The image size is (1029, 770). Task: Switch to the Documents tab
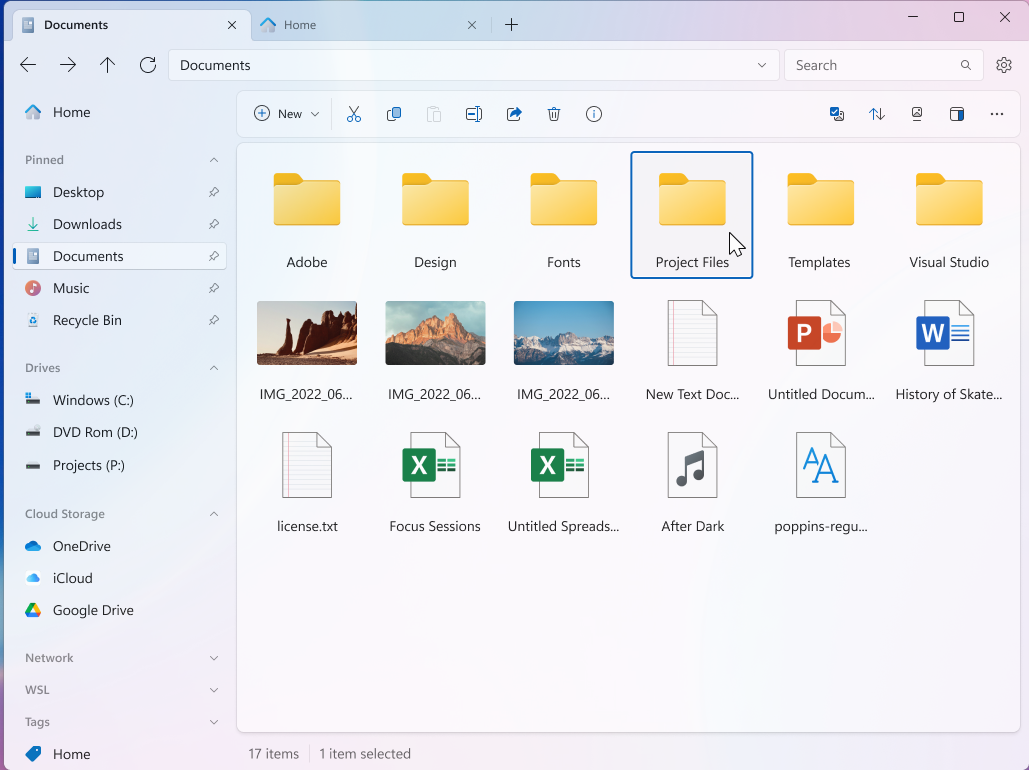point(131,25)
